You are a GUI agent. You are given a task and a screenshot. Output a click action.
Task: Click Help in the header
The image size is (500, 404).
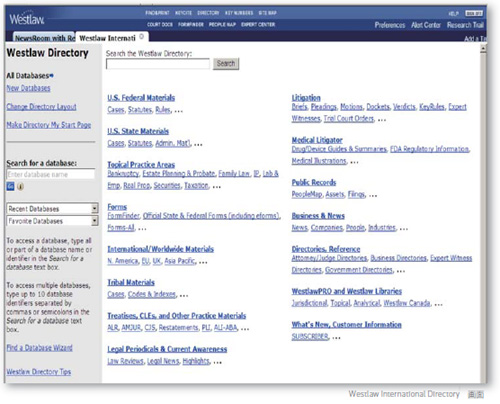point(453,14)
